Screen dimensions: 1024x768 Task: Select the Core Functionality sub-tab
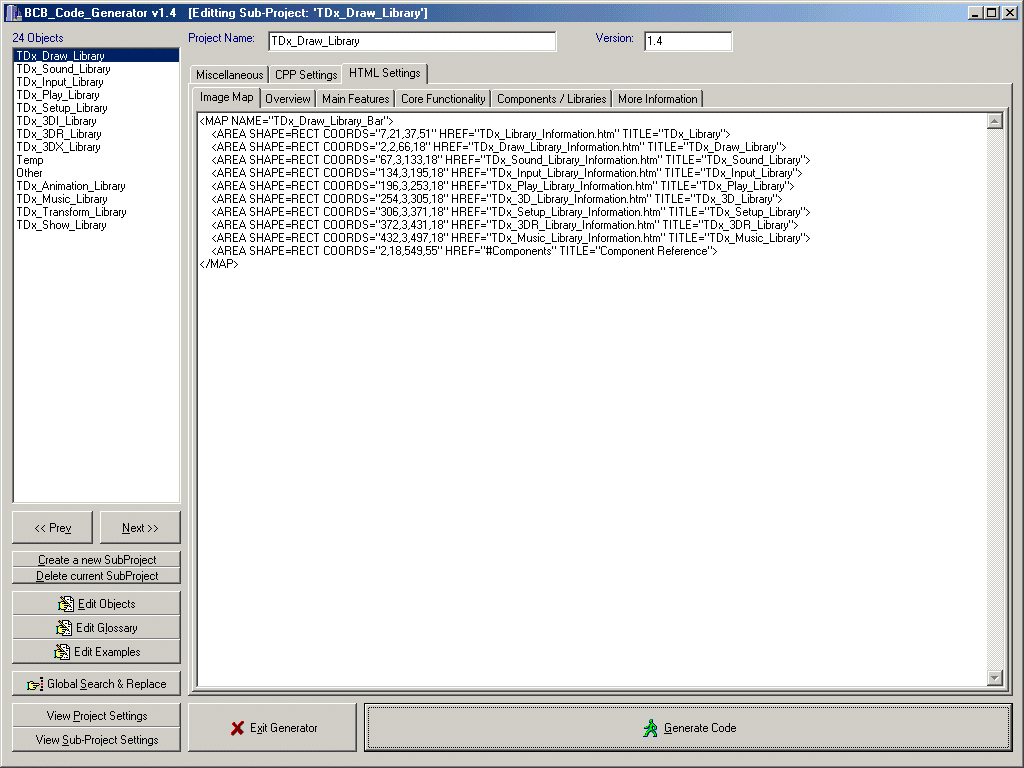pyautogui.click(x=443, y=99)
